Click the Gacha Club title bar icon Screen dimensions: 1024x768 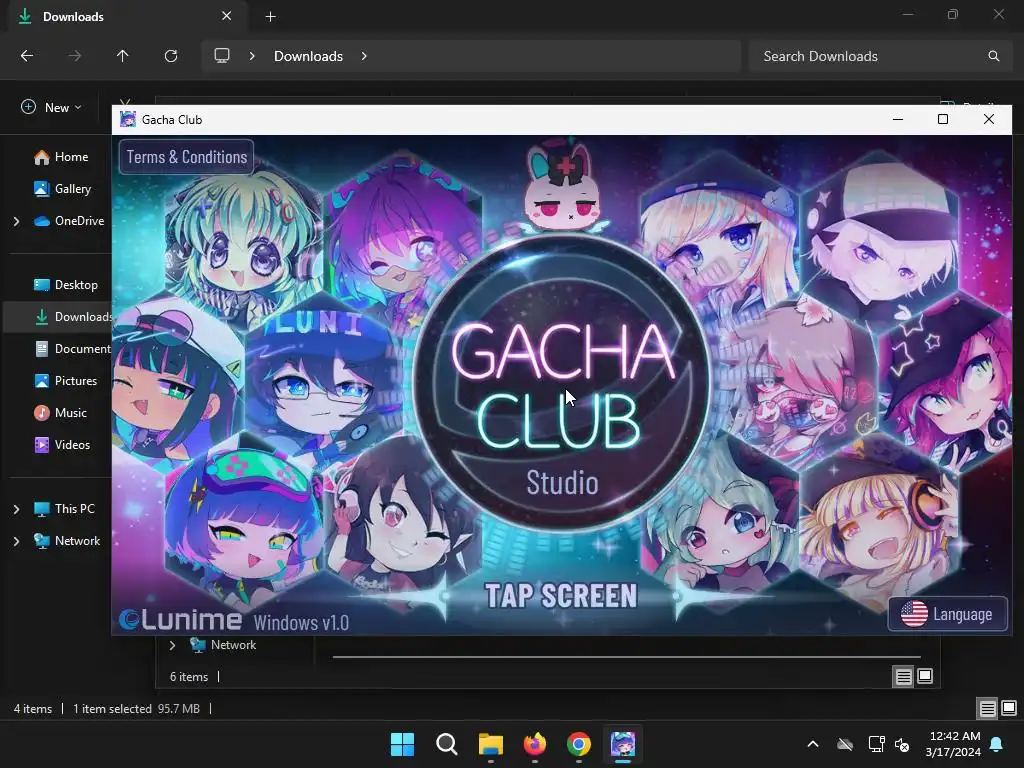point(128,120)
